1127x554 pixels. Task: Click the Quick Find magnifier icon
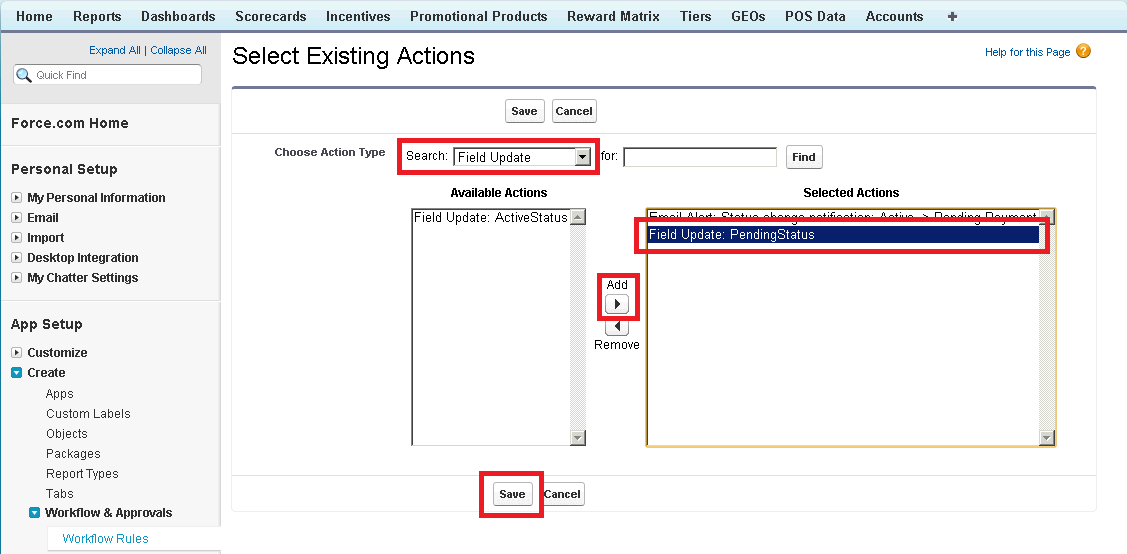tap(25, 75)
